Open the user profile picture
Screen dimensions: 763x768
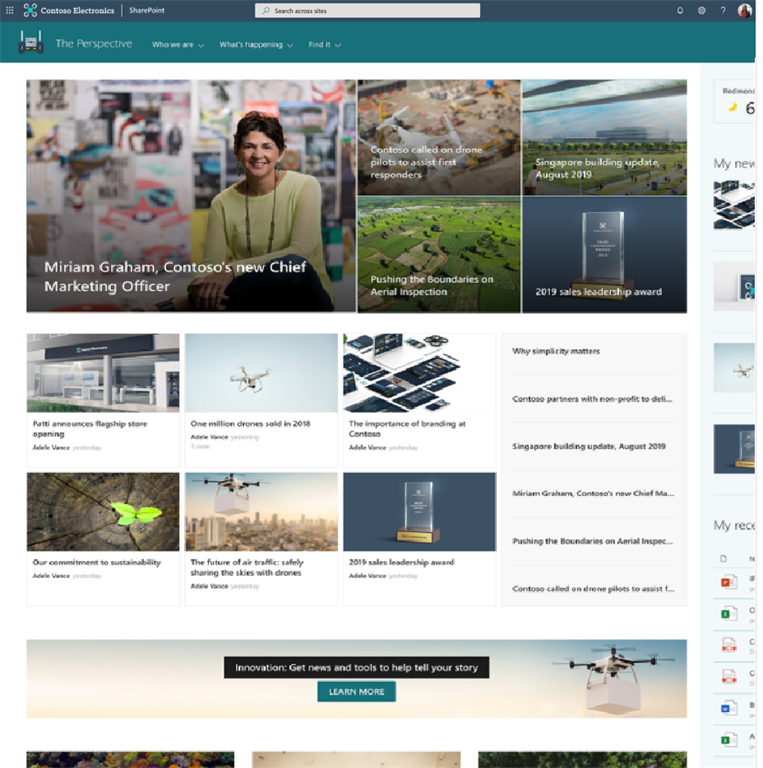coord(744,10)
